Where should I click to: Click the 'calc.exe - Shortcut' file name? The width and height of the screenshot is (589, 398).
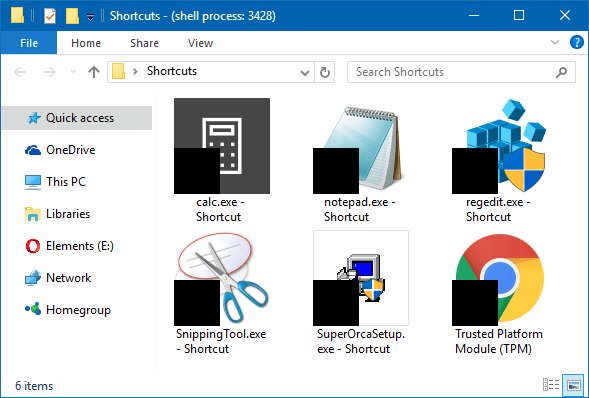coord(220,209)
